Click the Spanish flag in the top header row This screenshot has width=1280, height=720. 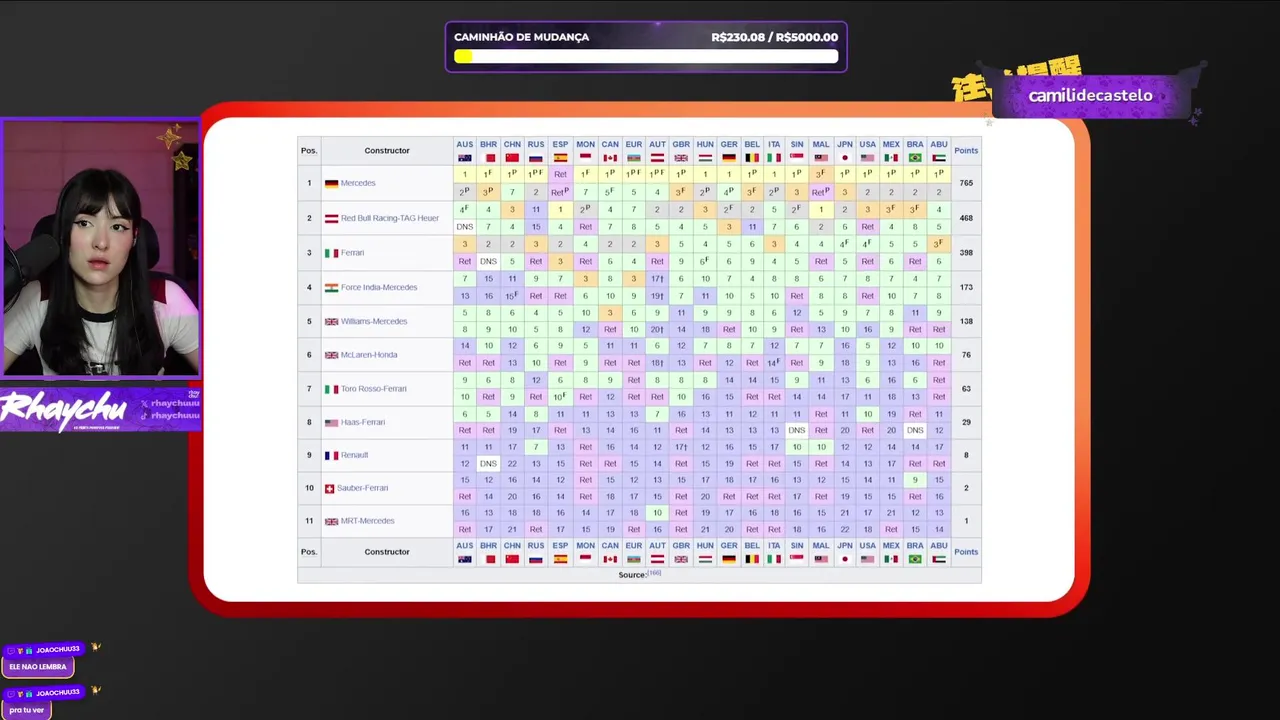(560, 158)
